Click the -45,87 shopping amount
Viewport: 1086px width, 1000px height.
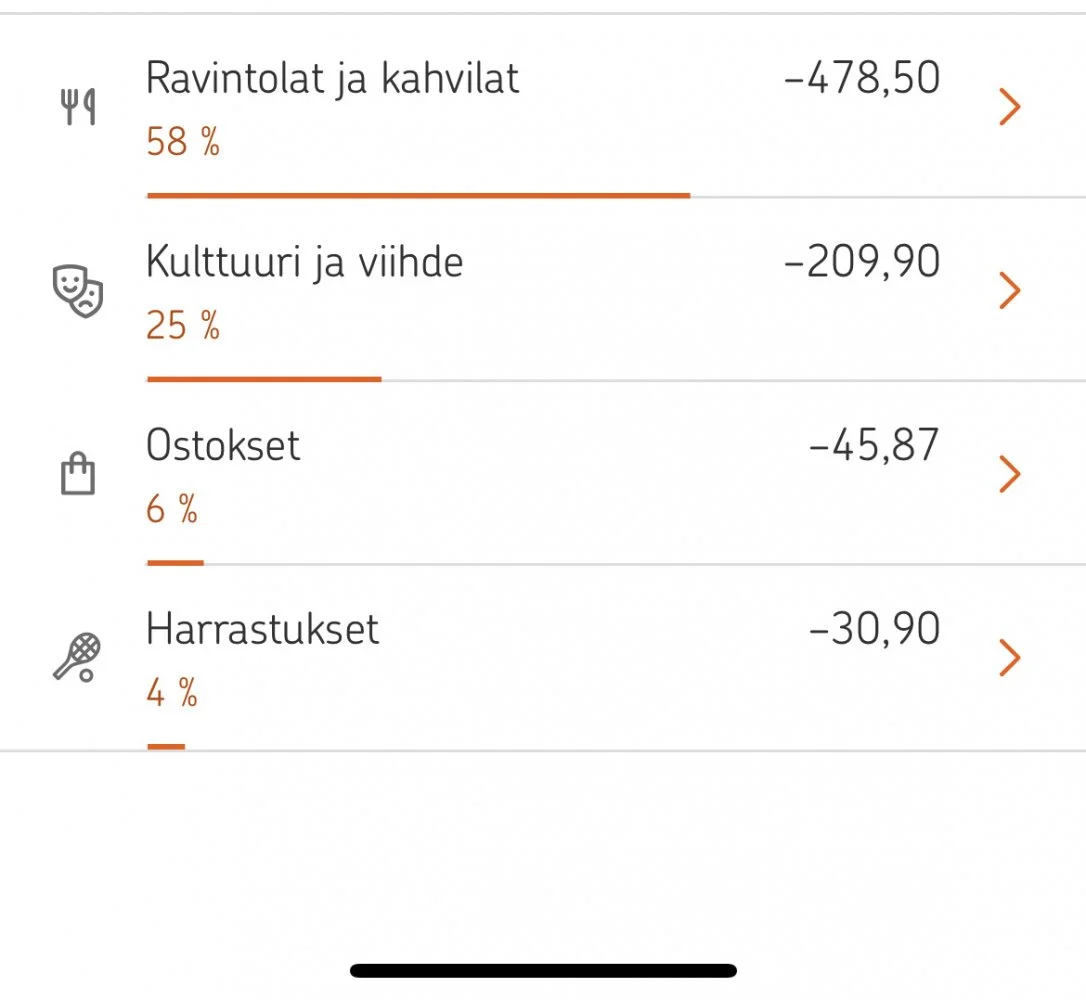click(x=874, y=446)
